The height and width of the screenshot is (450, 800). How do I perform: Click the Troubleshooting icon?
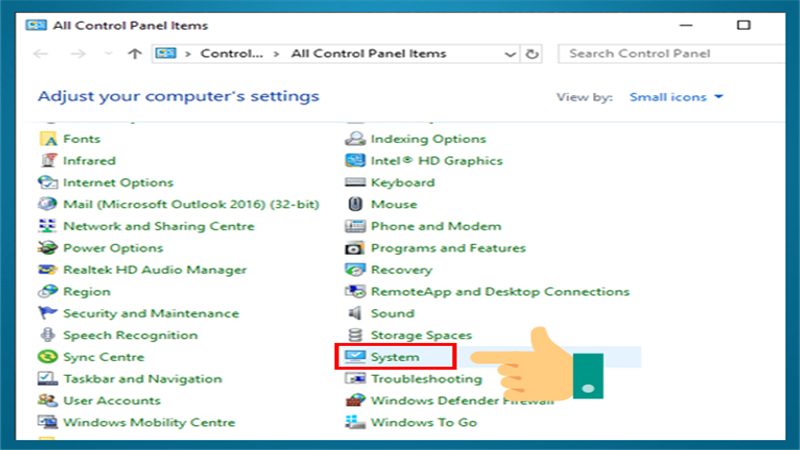pos(355,379)
